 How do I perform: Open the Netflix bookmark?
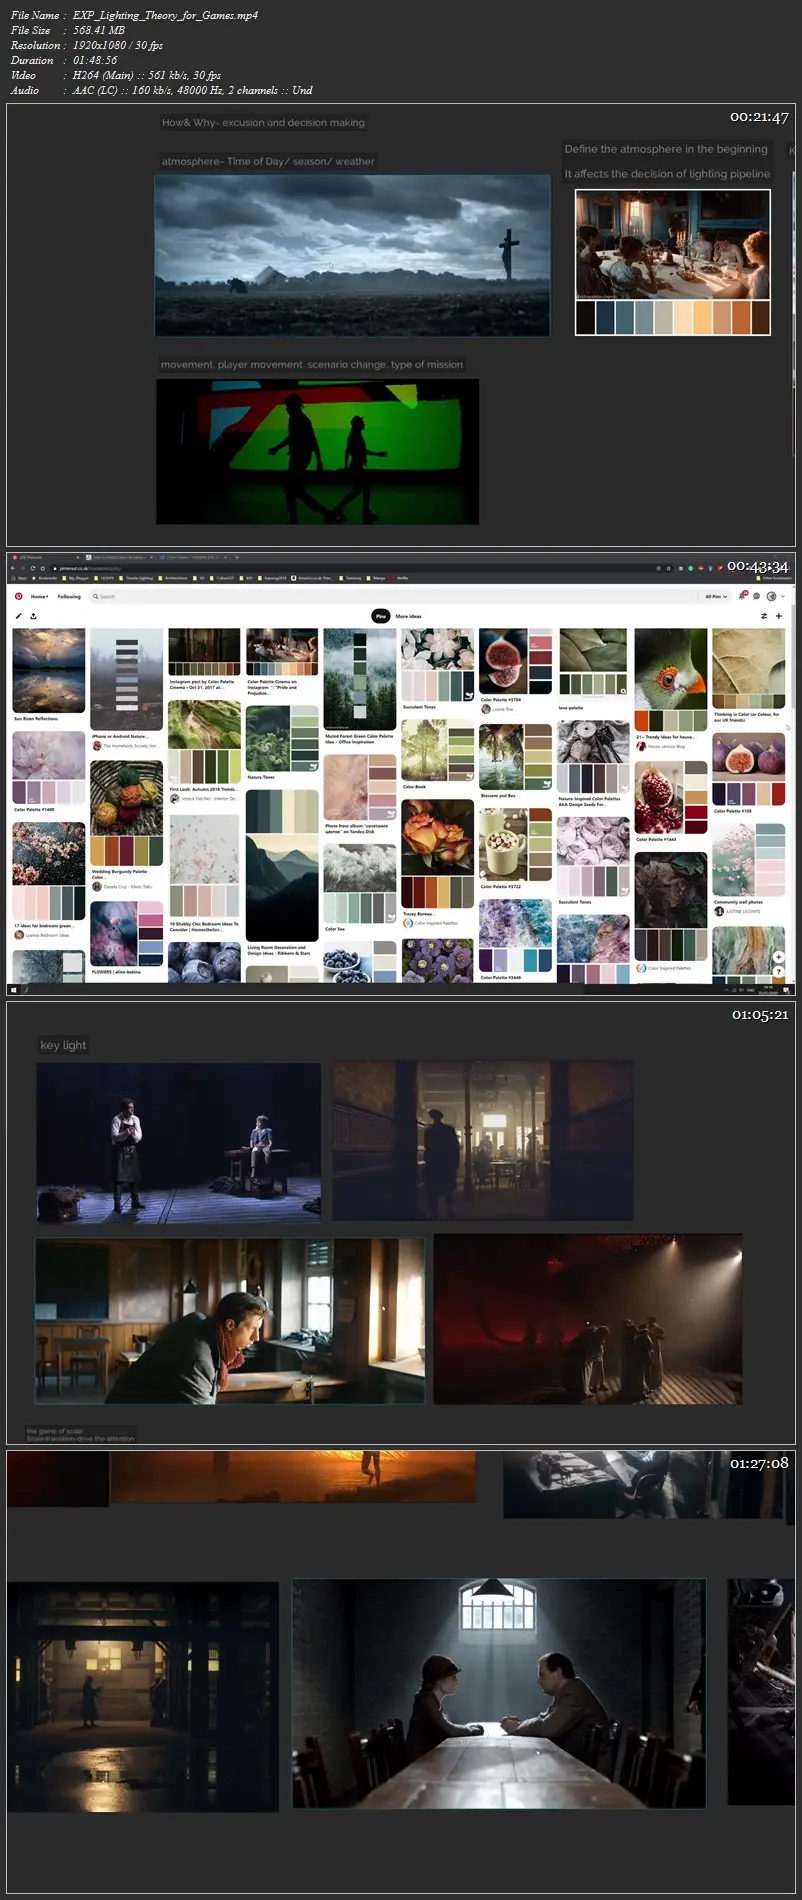coord(400,578)
